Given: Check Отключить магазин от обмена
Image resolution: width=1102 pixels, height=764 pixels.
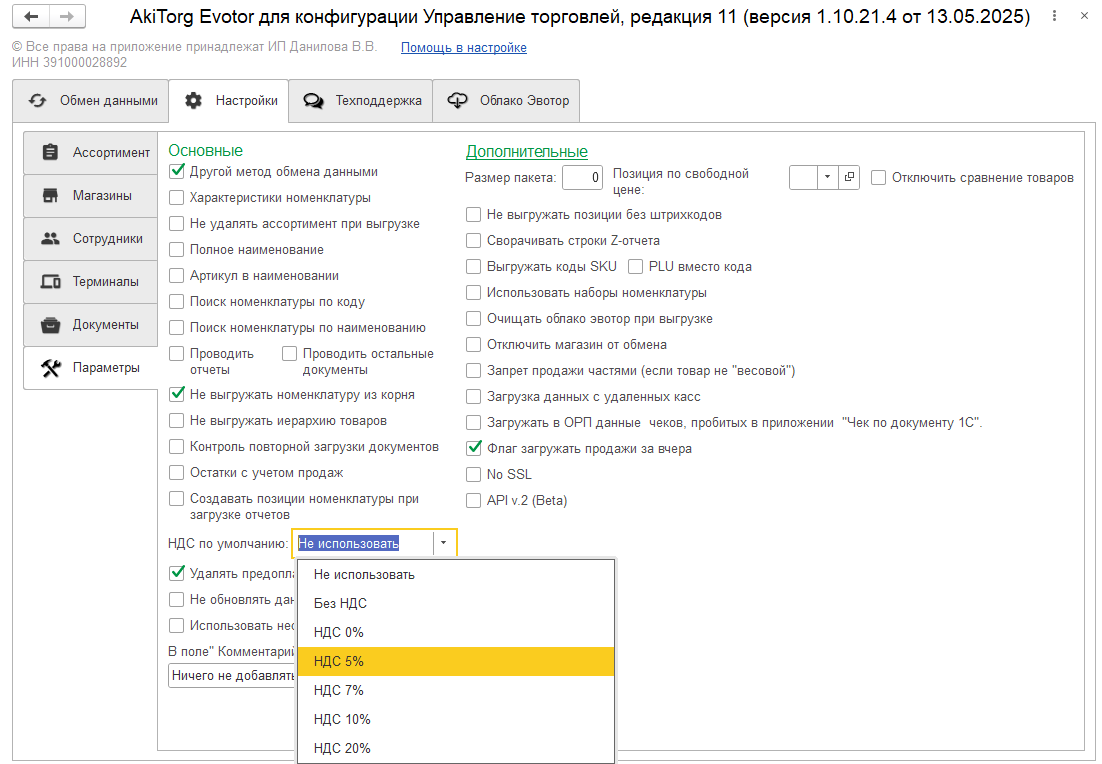Looking at the screenshot, I should (x=474, y=344).
